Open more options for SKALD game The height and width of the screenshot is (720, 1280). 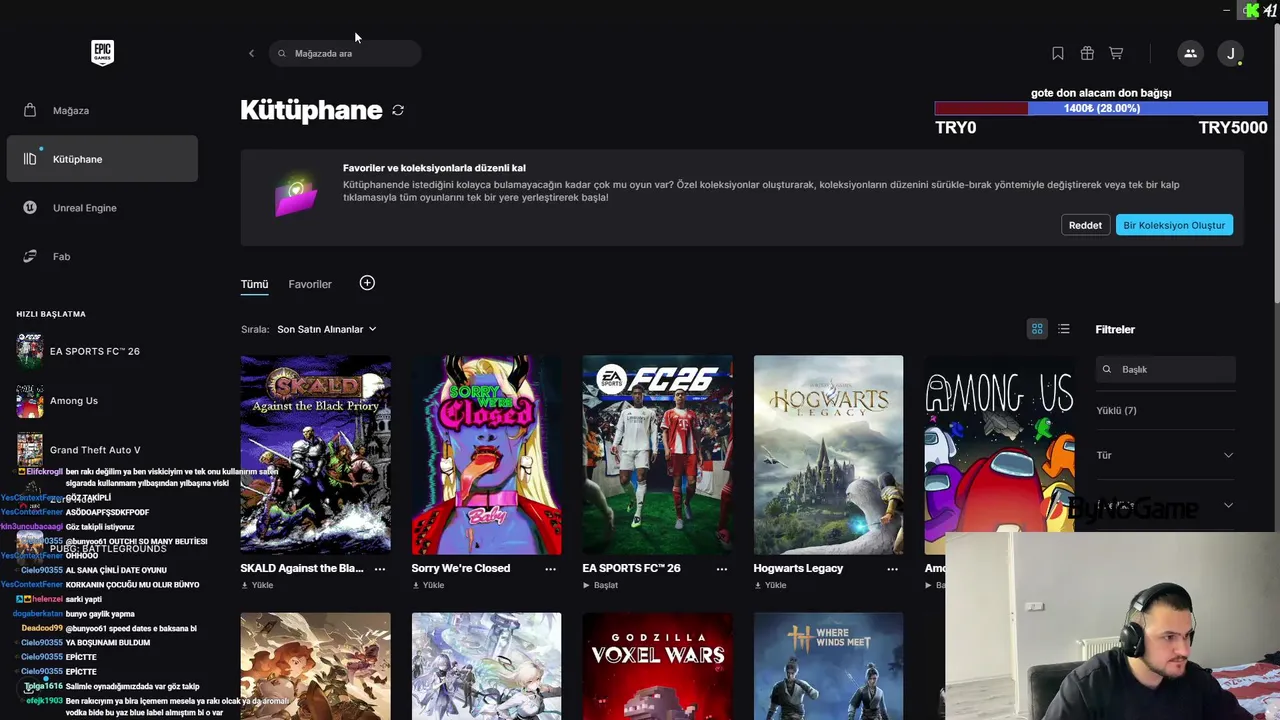[379, 568]
